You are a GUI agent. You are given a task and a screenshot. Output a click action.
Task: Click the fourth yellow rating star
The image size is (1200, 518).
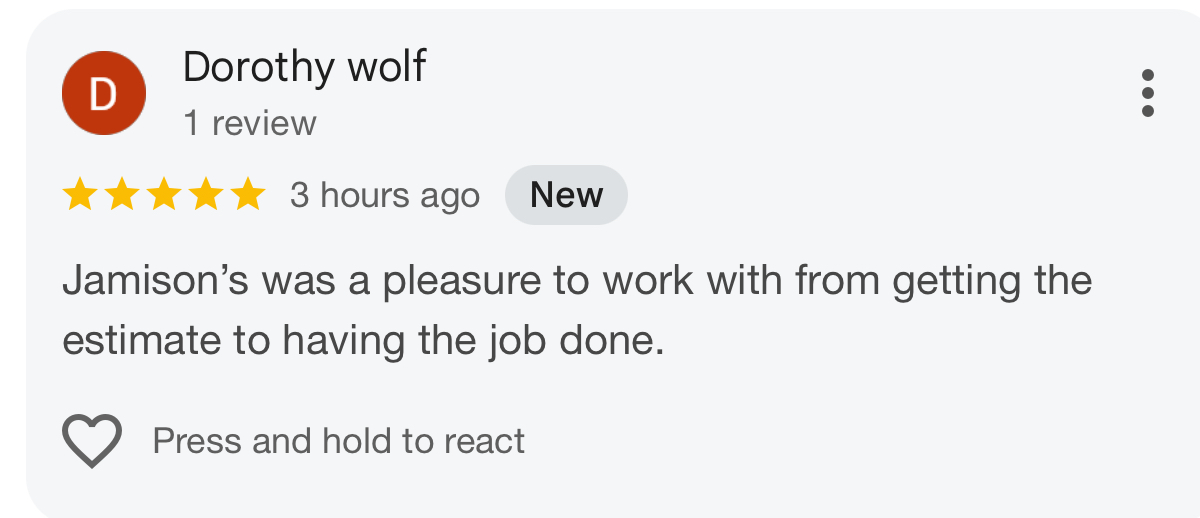tap(205, 195)
